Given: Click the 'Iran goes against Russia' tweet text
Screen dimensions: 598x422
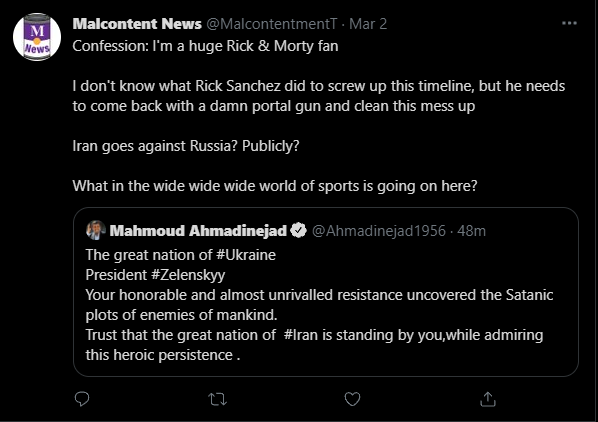Looking at the screenshot, I should click(x=186, y=146).
